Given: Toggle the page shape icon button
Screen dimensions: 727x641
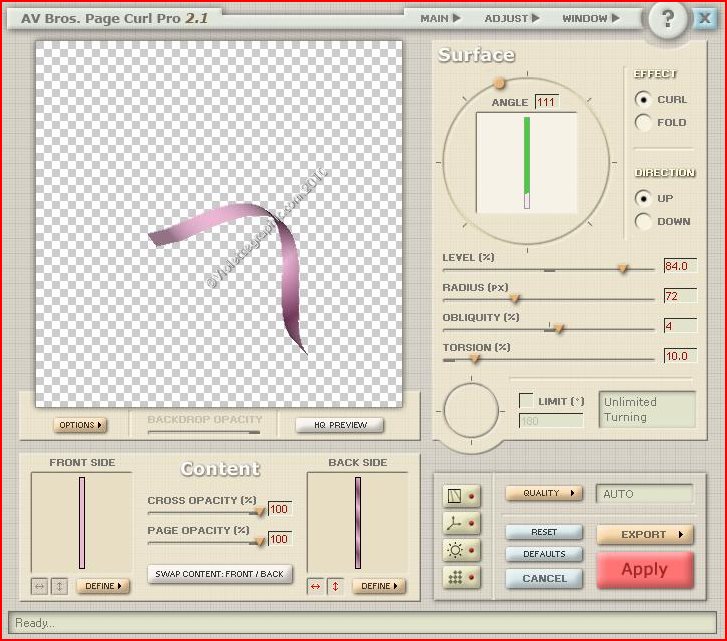Looking at the screenshot, I should pyautogui.click(x=454, y=495).
